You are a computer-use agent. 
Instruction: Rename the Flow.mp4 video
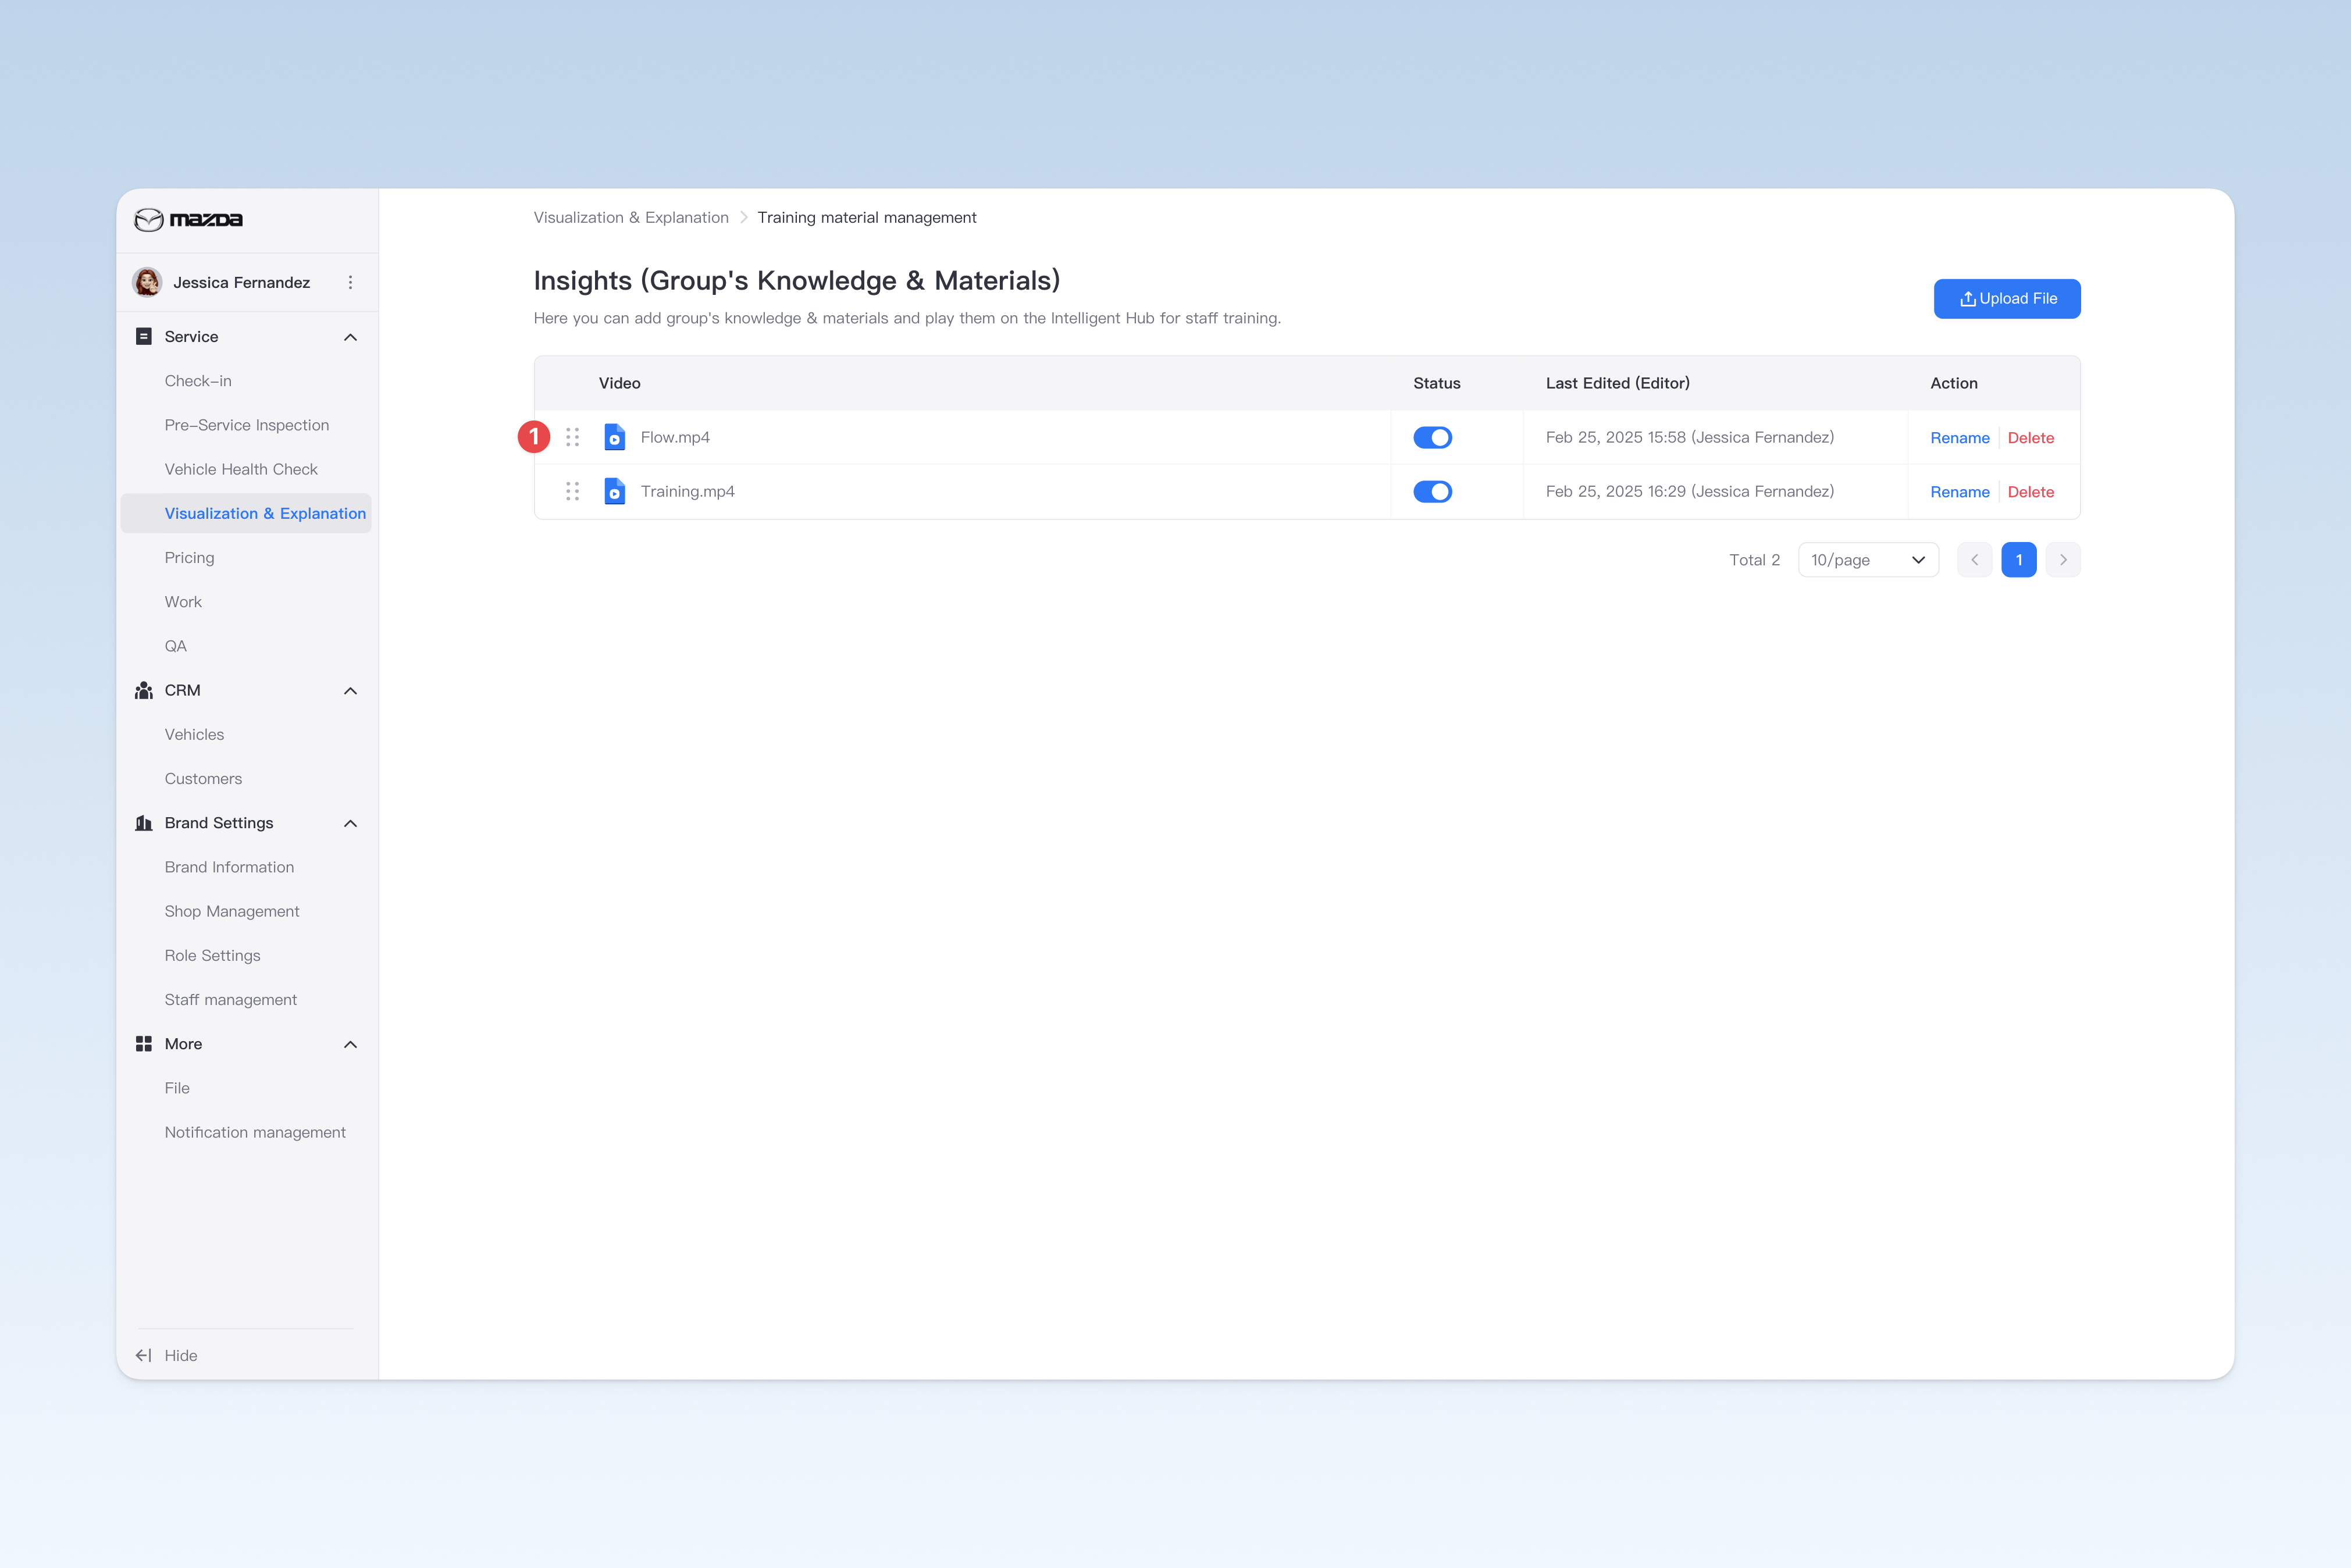coord(1959,438)
